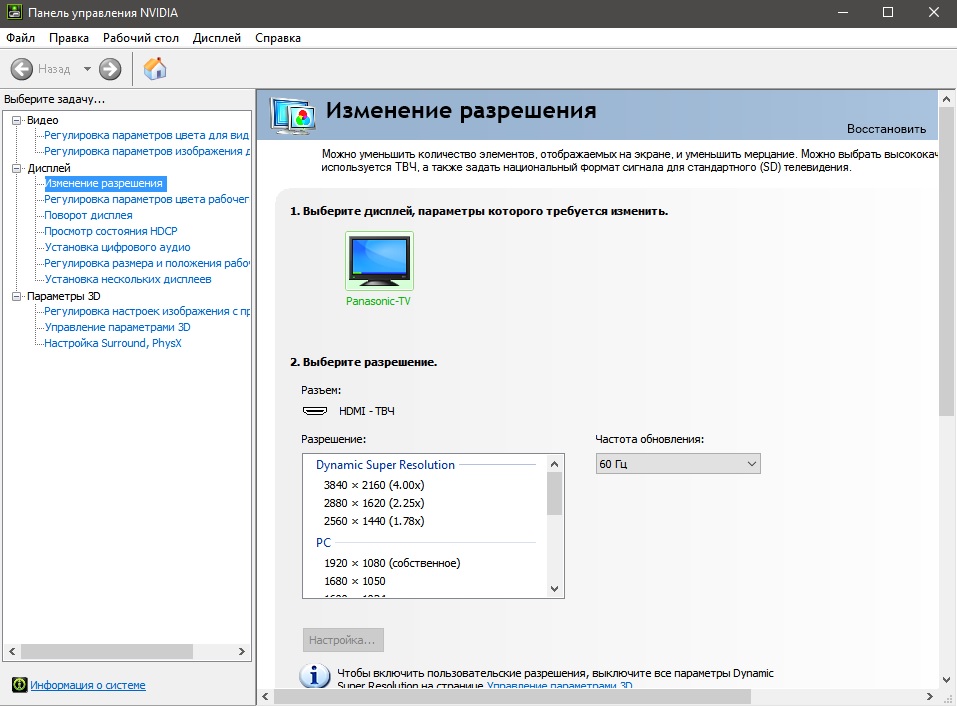Open the Дисплей menu
Screen dimensions: 957x706
[x=217, y=38]
